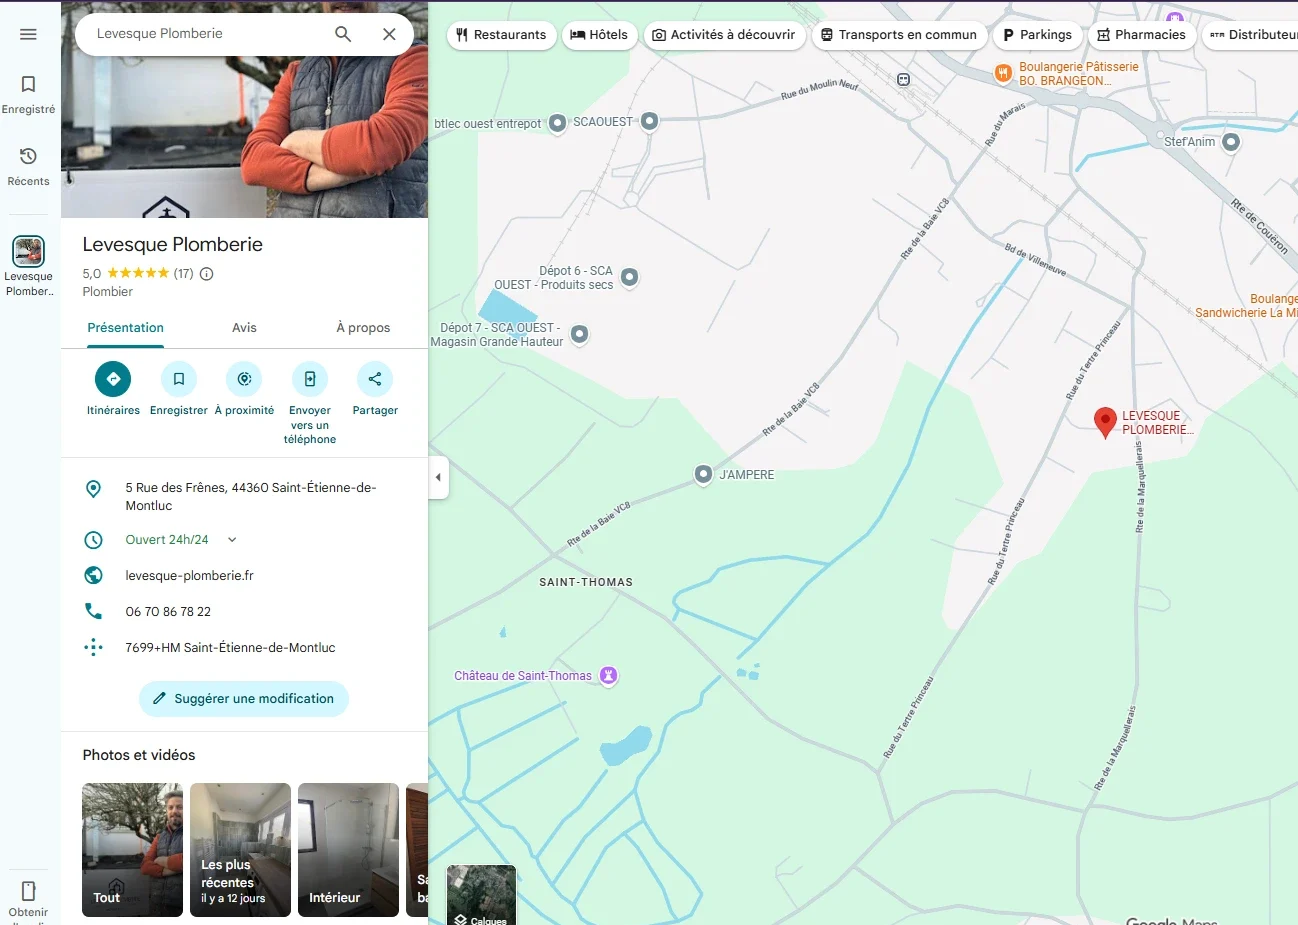Click the train station icon on map
The image size is (1298, 925).
904,79
